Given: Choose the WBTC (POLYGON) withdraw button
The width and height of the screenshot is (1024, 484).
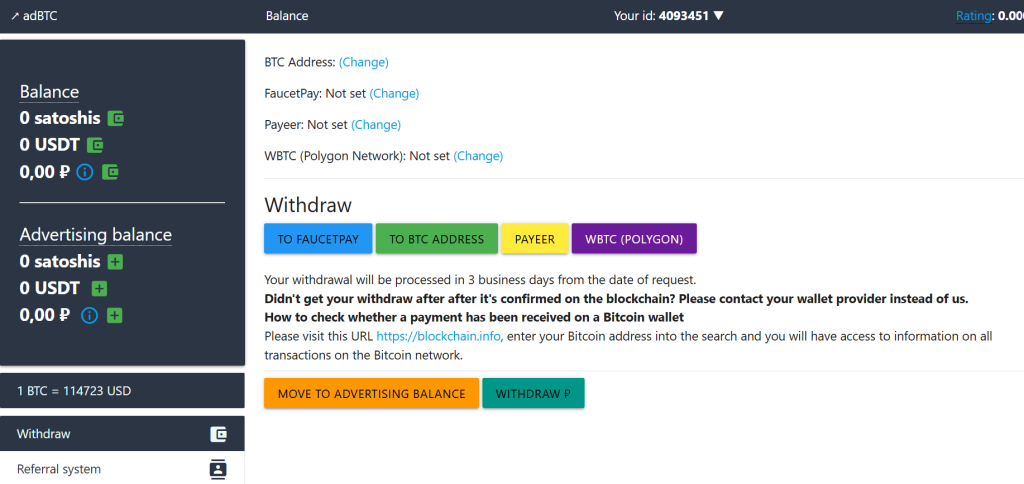Looking at the screenshot, I should (634, 239).
